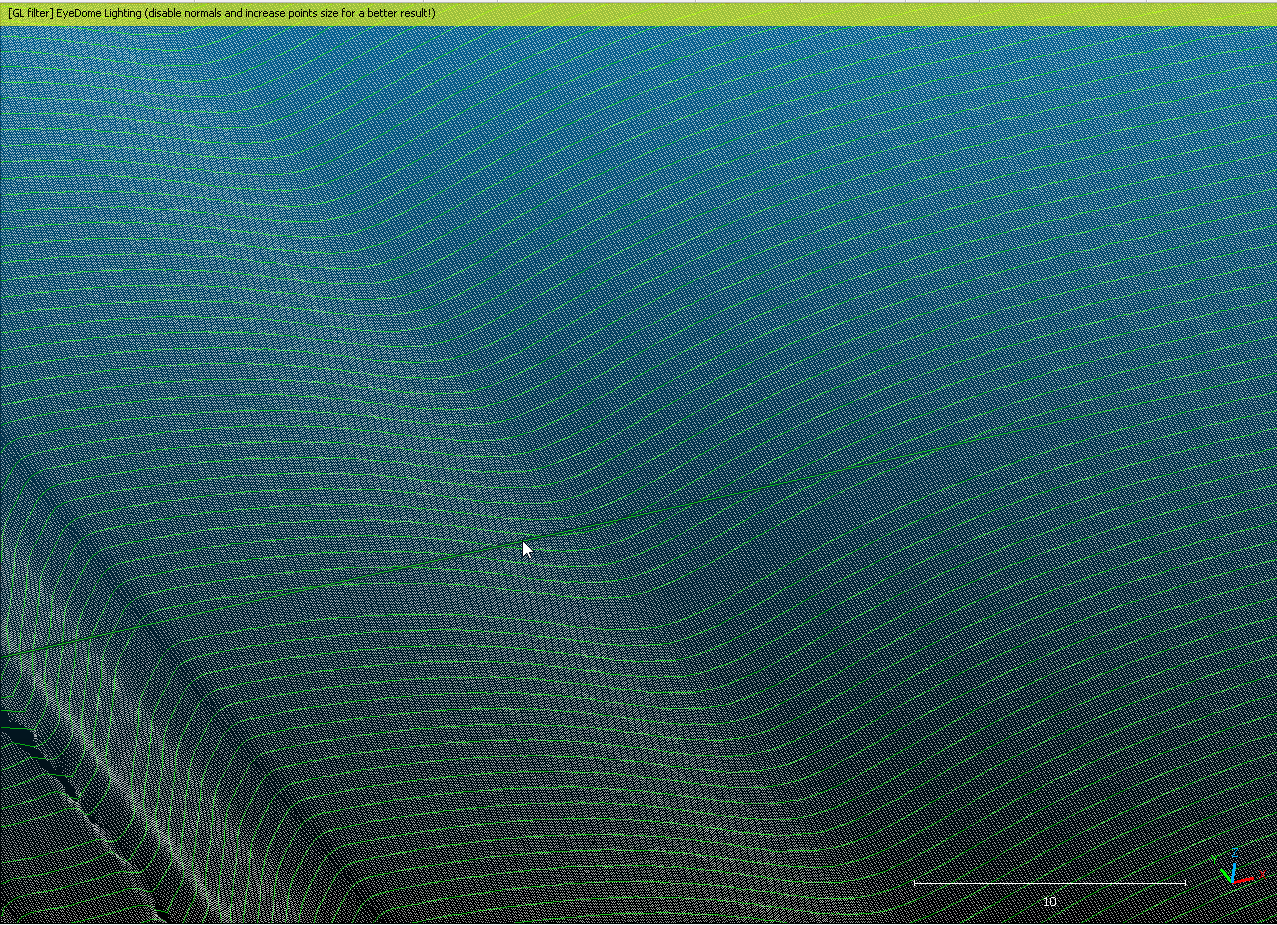Viewport: 1277px width, 925px height.
Task: Click the red X axis on the orientation gizmo
Action: (x=1244, y=879)
